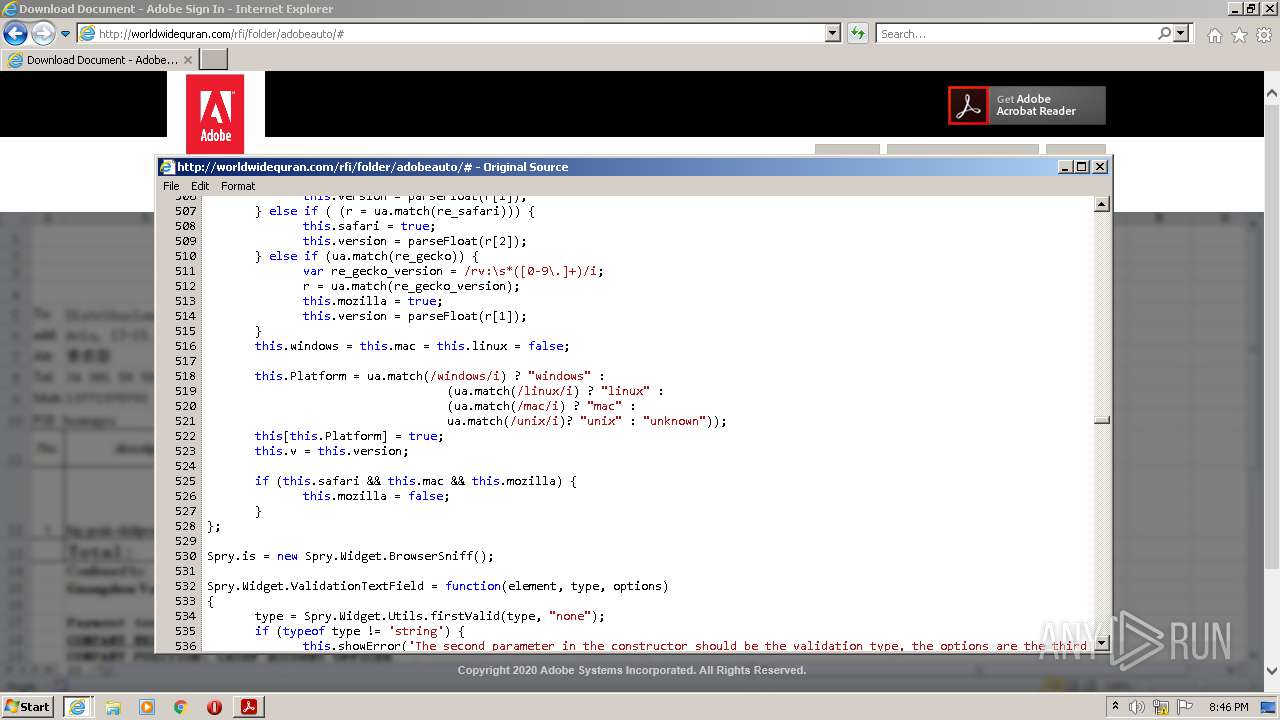The image size is (1280, 720).
Task: Click the network tray icon
Action: pyautogui.click(x=1162, y=707)
